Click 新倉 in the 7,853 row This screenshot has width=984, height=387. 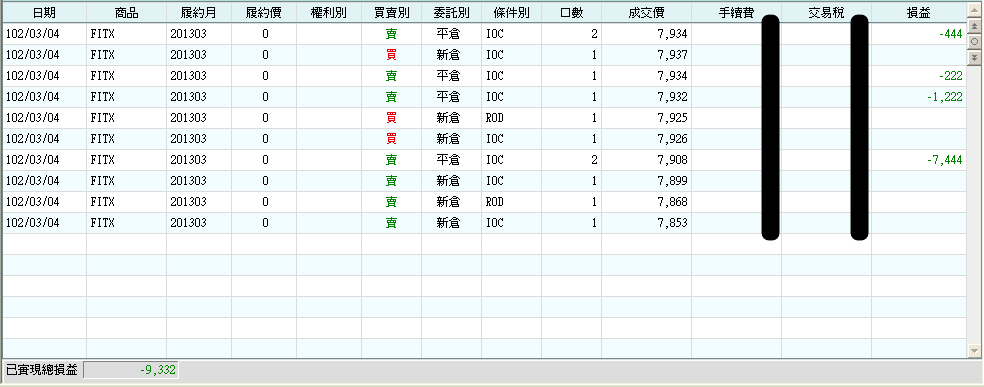tap(448, 223)
